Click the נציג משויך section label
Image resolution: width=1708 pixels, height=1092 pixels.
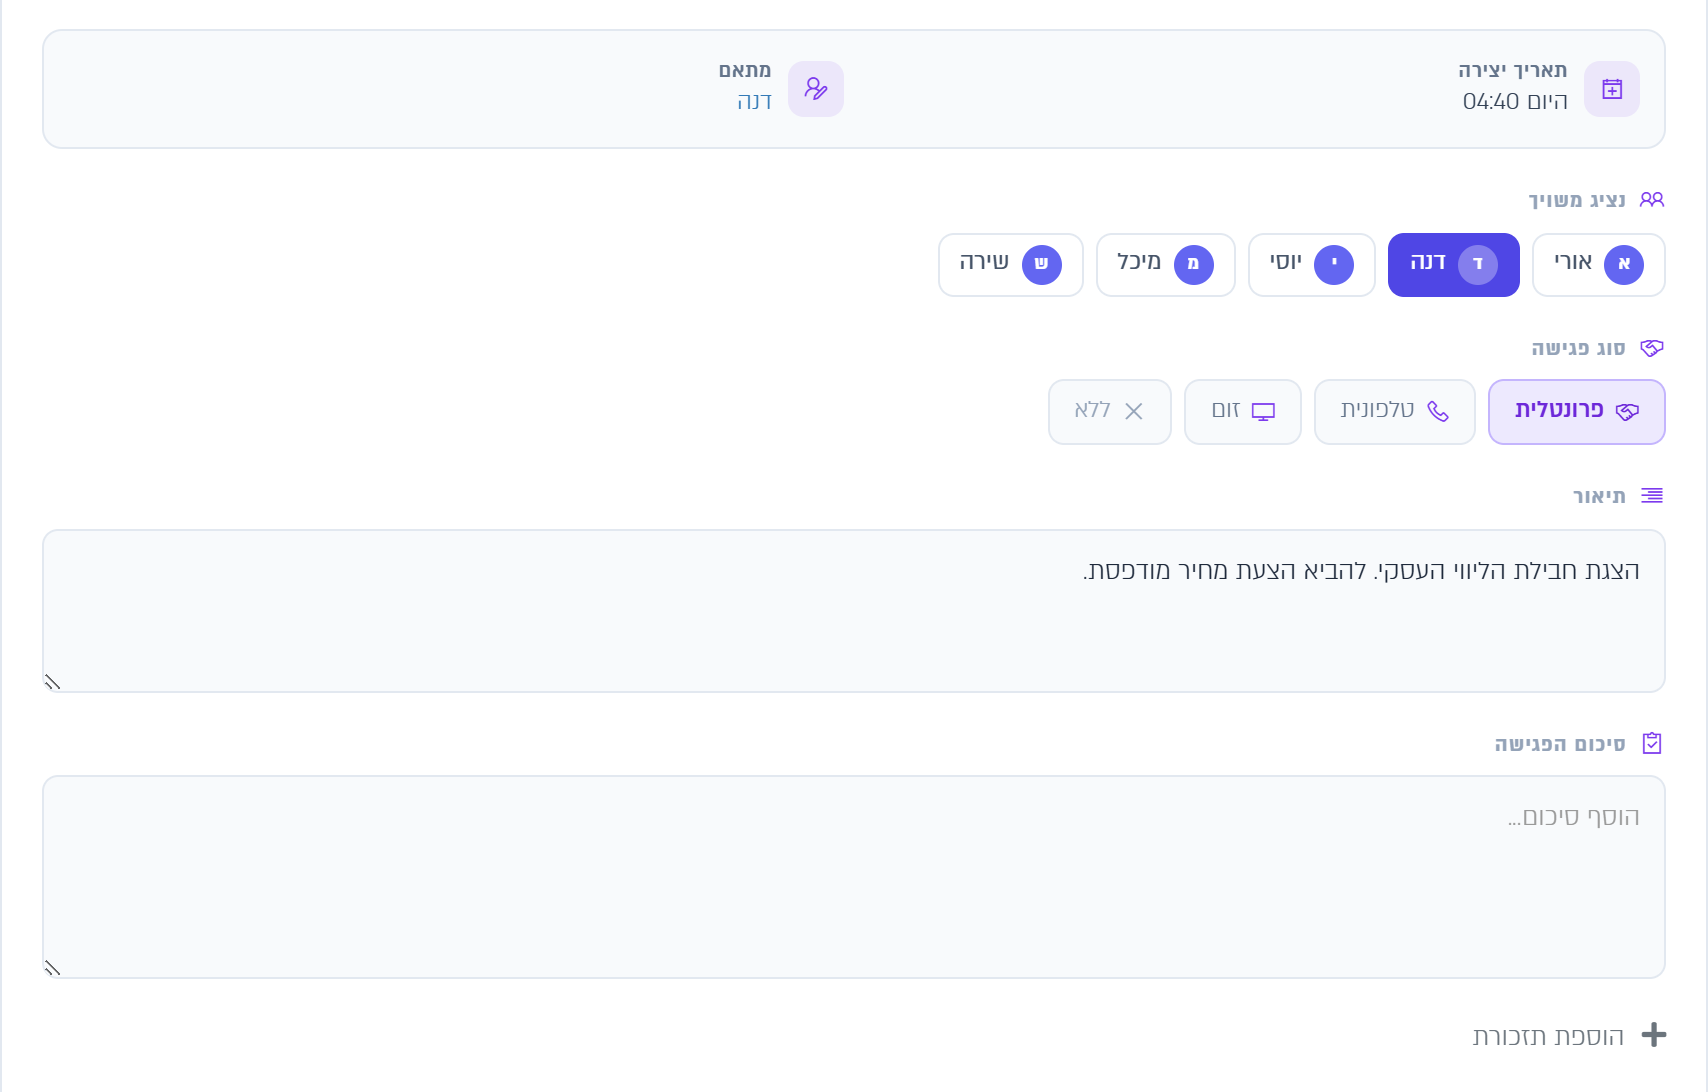tap(1577, 200)
